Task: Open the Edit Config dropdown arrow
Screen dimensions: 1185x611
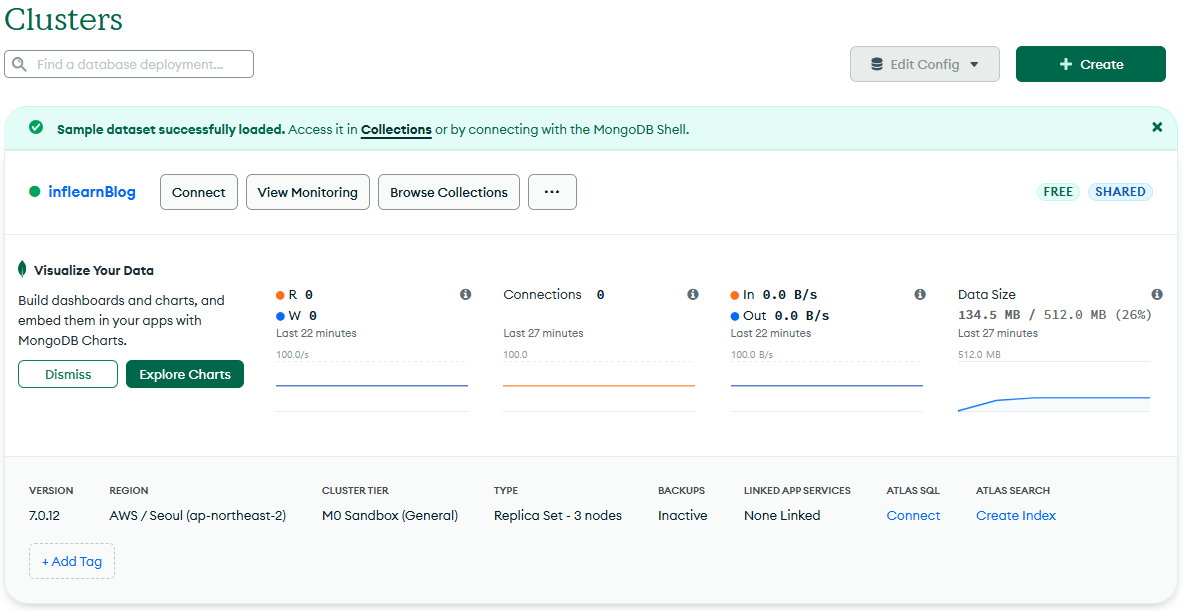Action: click(974, 64)
